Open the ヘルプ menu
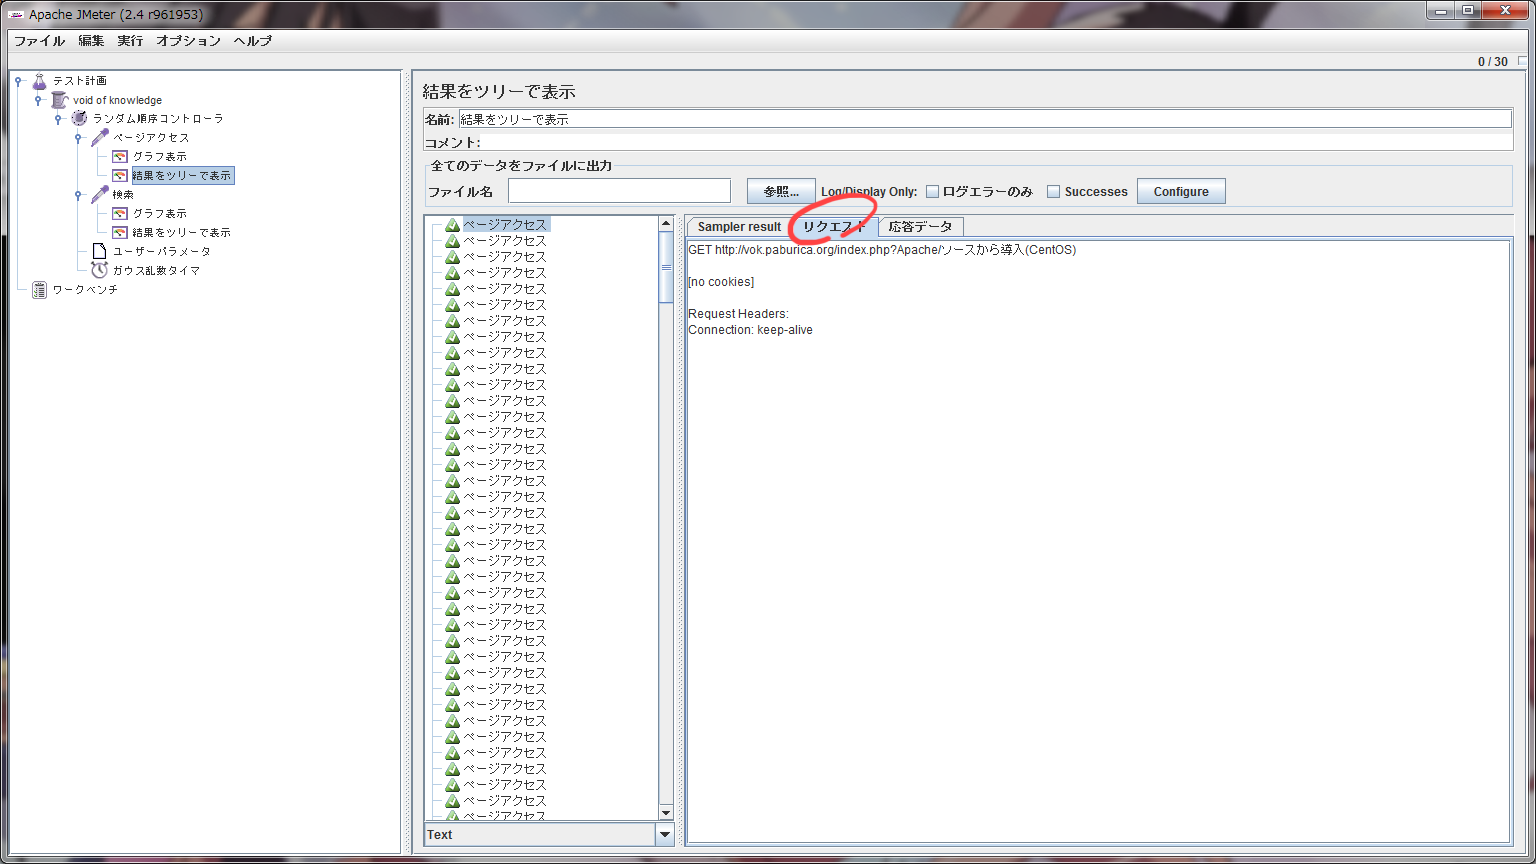 coord(253,41)
